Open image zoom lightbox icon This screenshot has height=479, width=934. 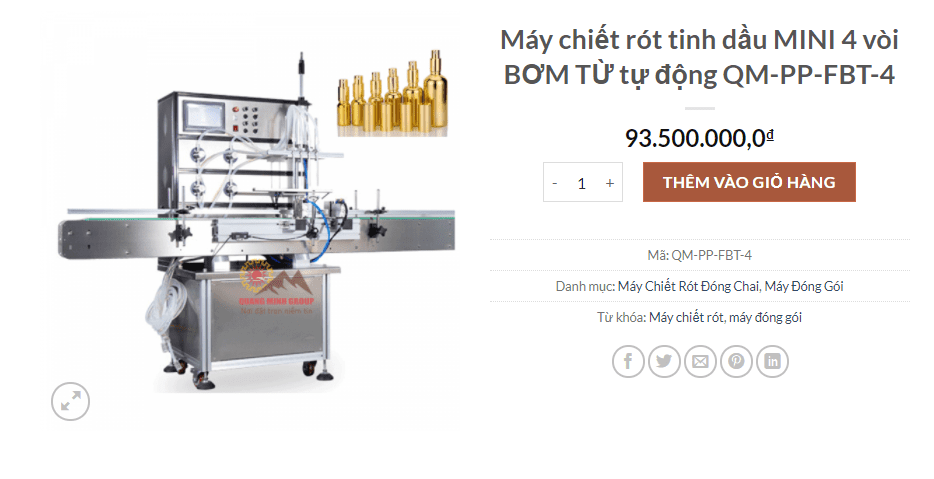pos(70,402)
